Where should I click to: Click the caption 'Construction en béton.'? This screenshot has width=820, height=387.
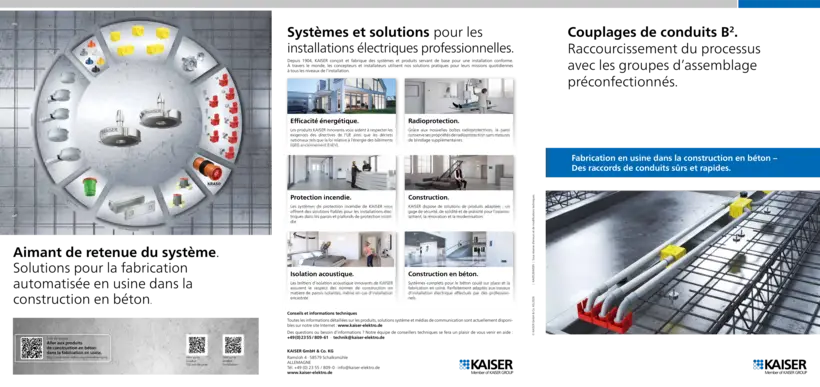[x=443, y=274]
